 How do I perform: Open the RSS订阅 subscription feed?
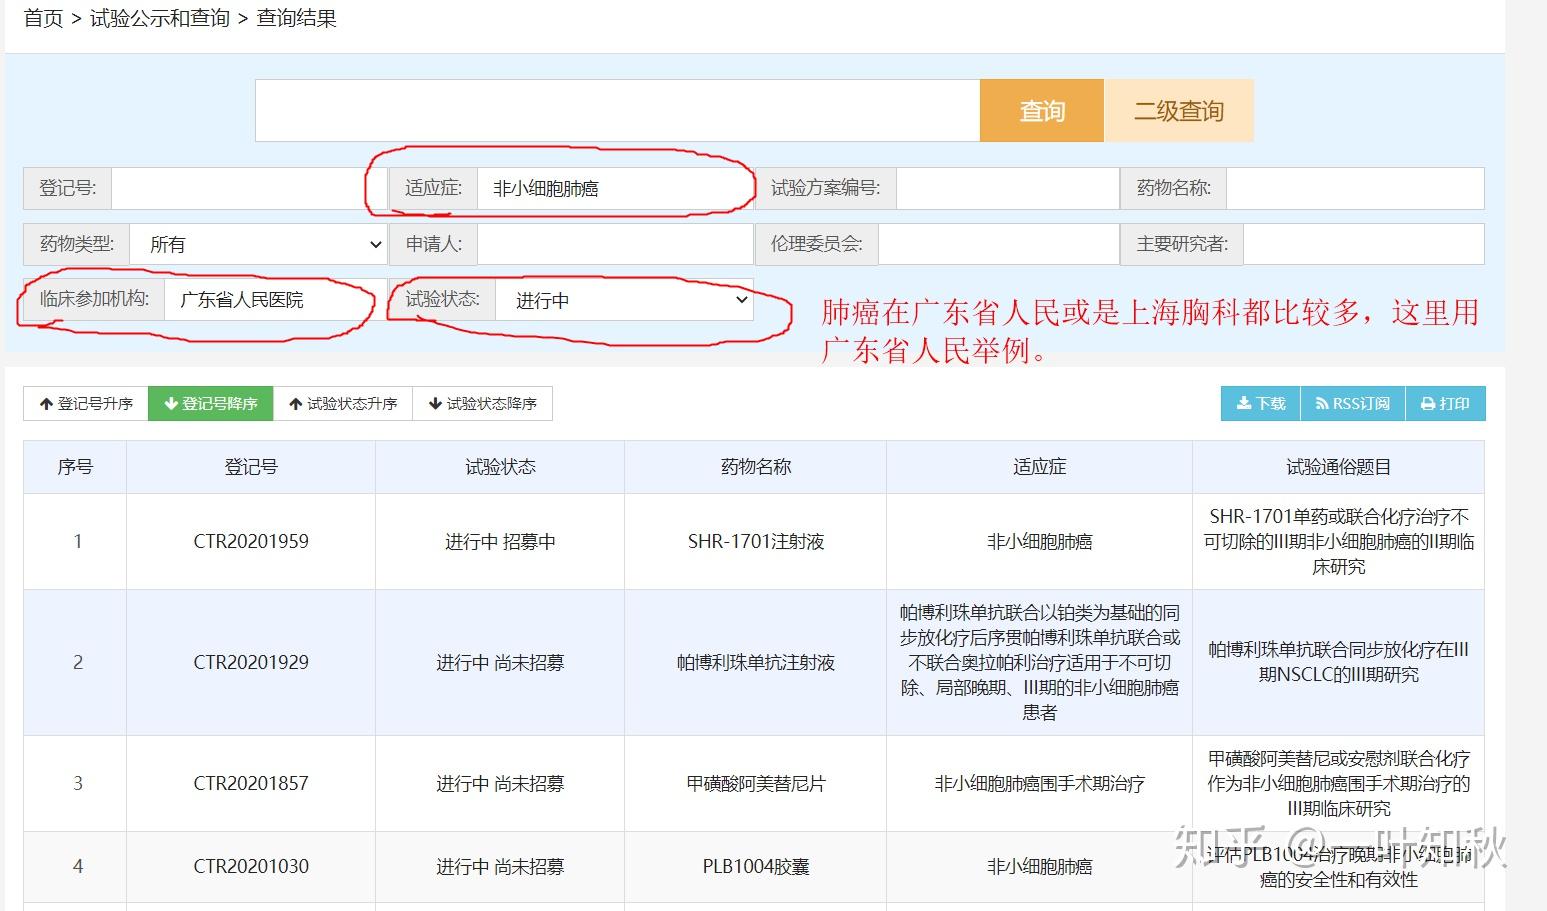(x=1352, y=403)
